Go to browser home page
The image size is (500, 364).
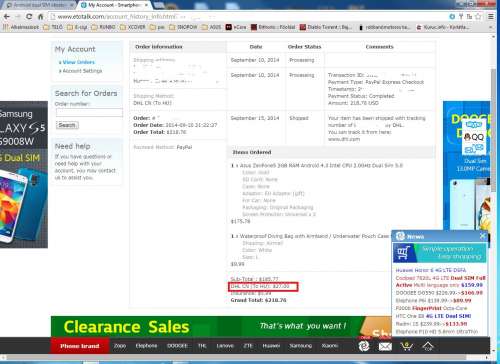[40, 16]
